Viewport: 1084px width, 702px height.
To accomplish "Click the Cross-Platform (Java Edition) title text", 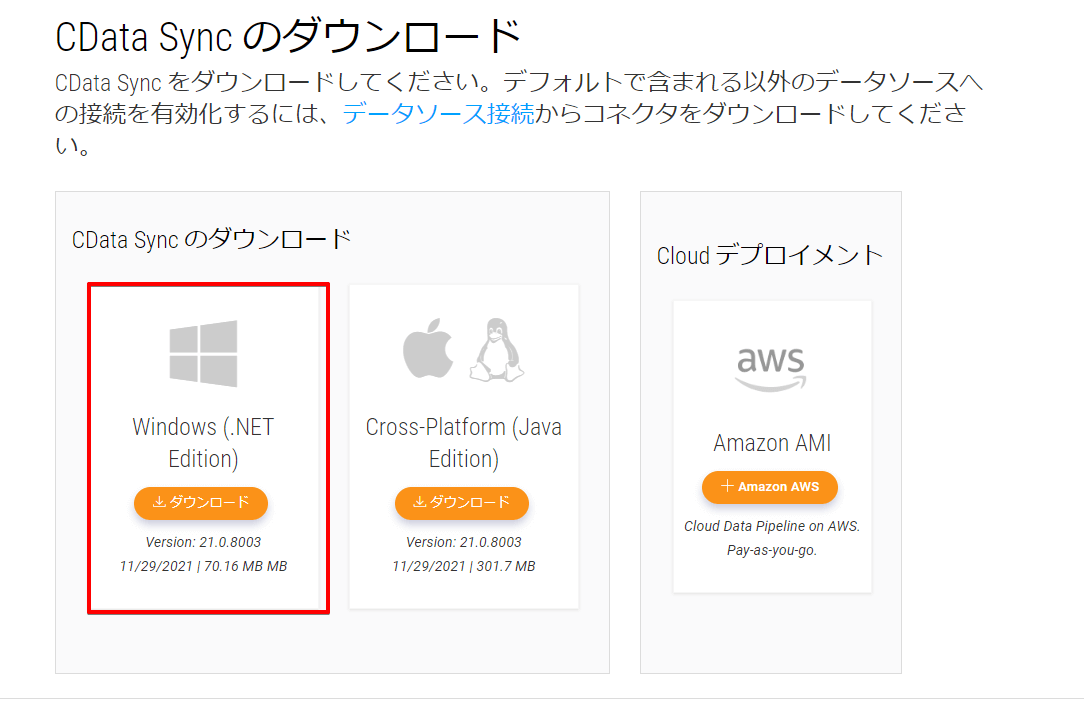I will 464,443.
